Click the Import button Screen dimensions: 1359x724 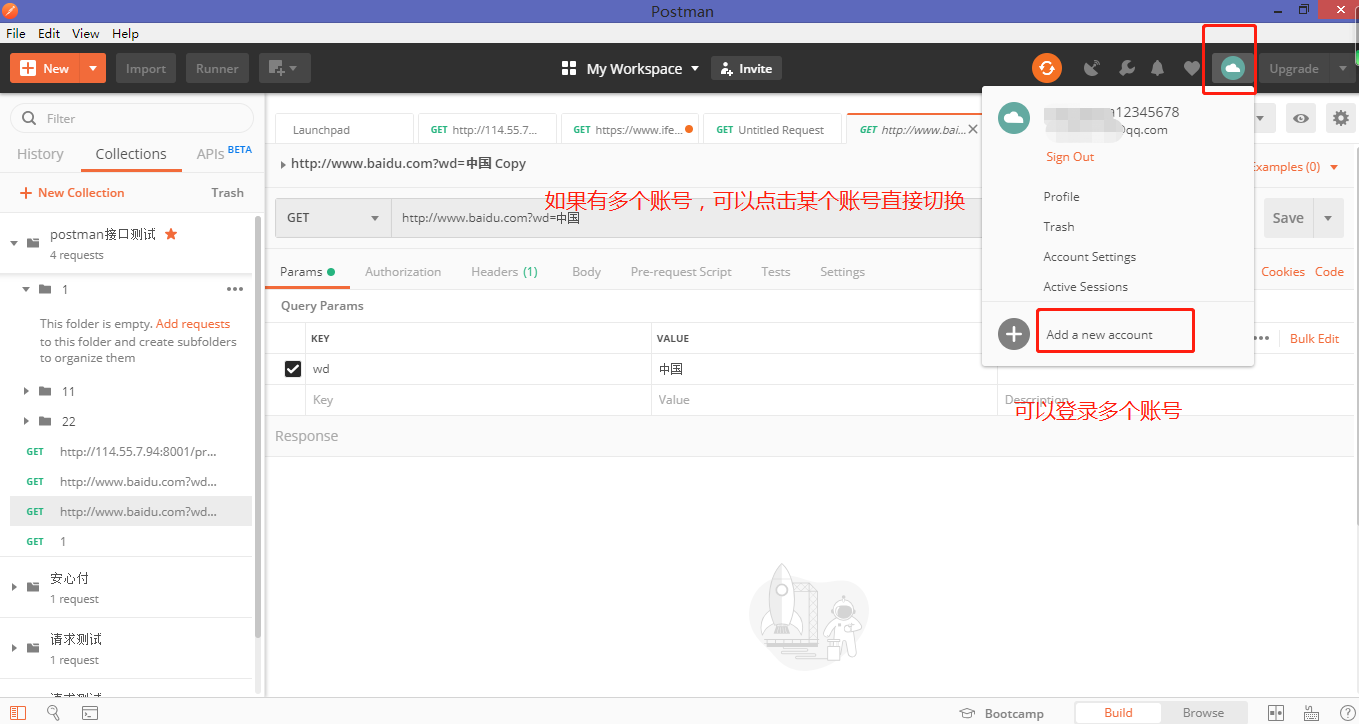[146, 68]
